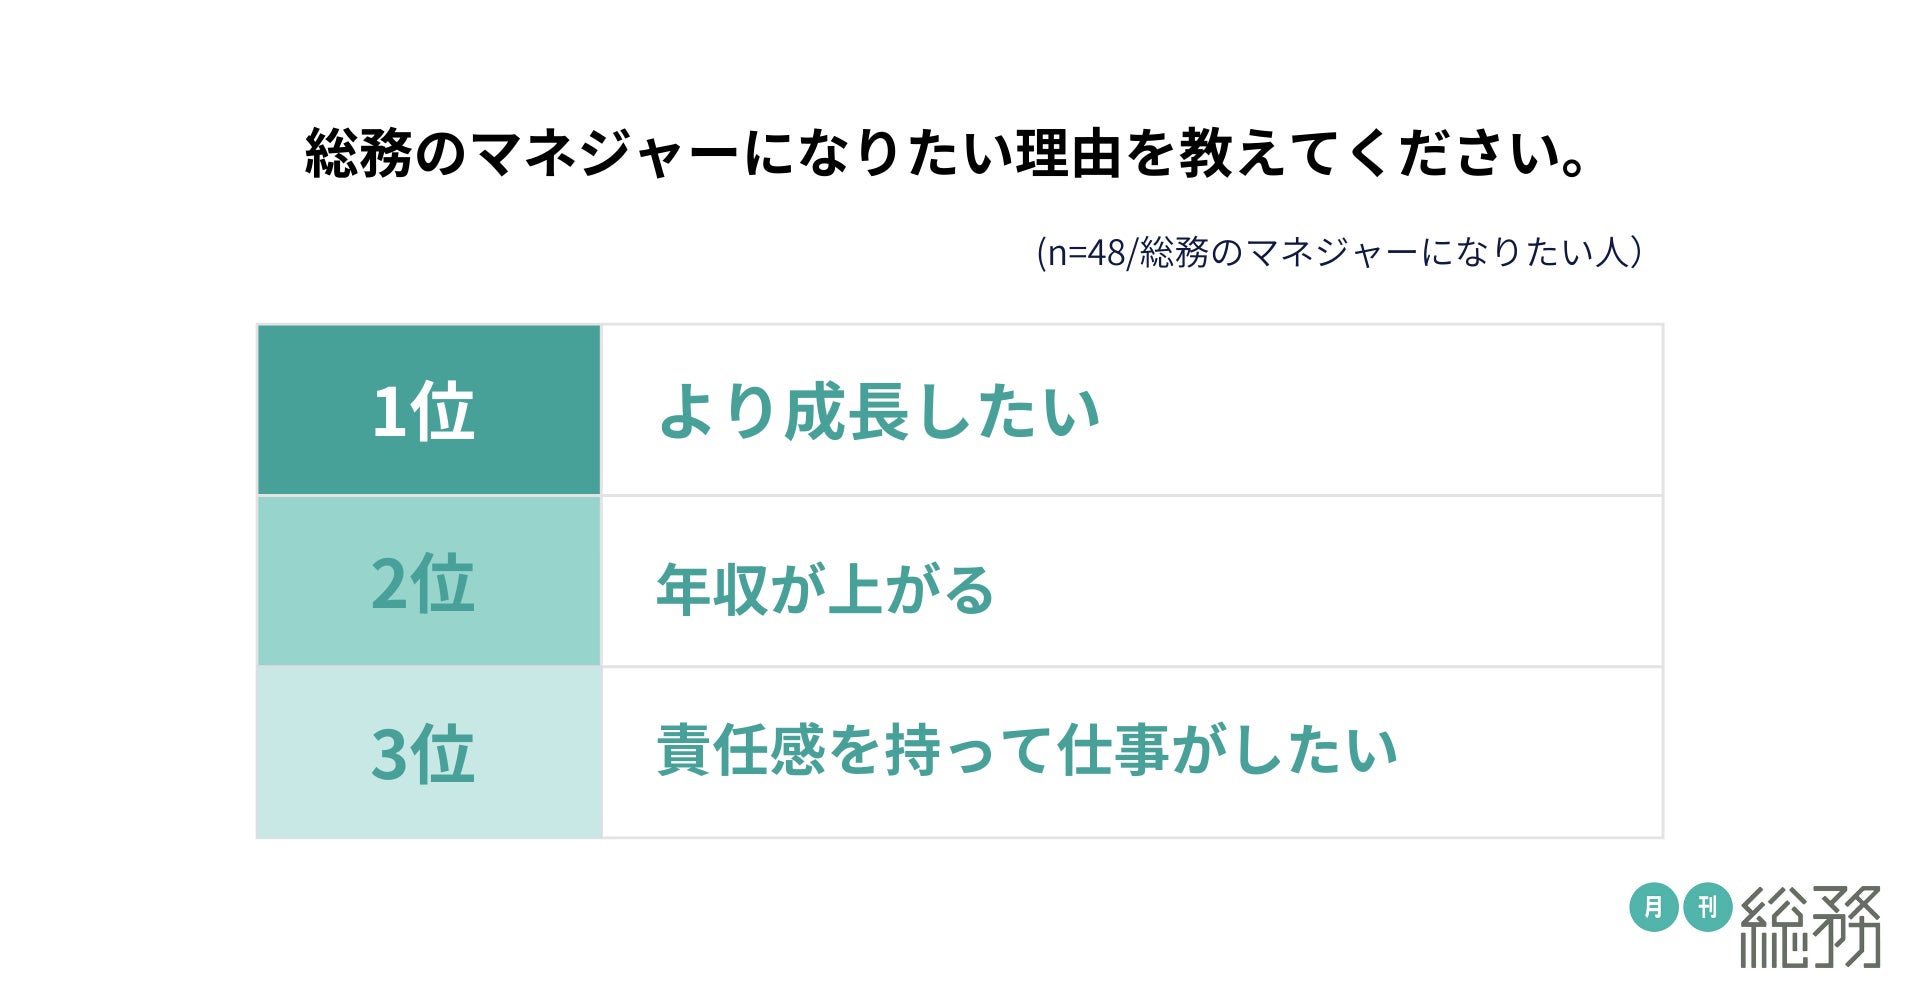
Task: Select the light green 3位 rank cell
Action: point(428,753)
